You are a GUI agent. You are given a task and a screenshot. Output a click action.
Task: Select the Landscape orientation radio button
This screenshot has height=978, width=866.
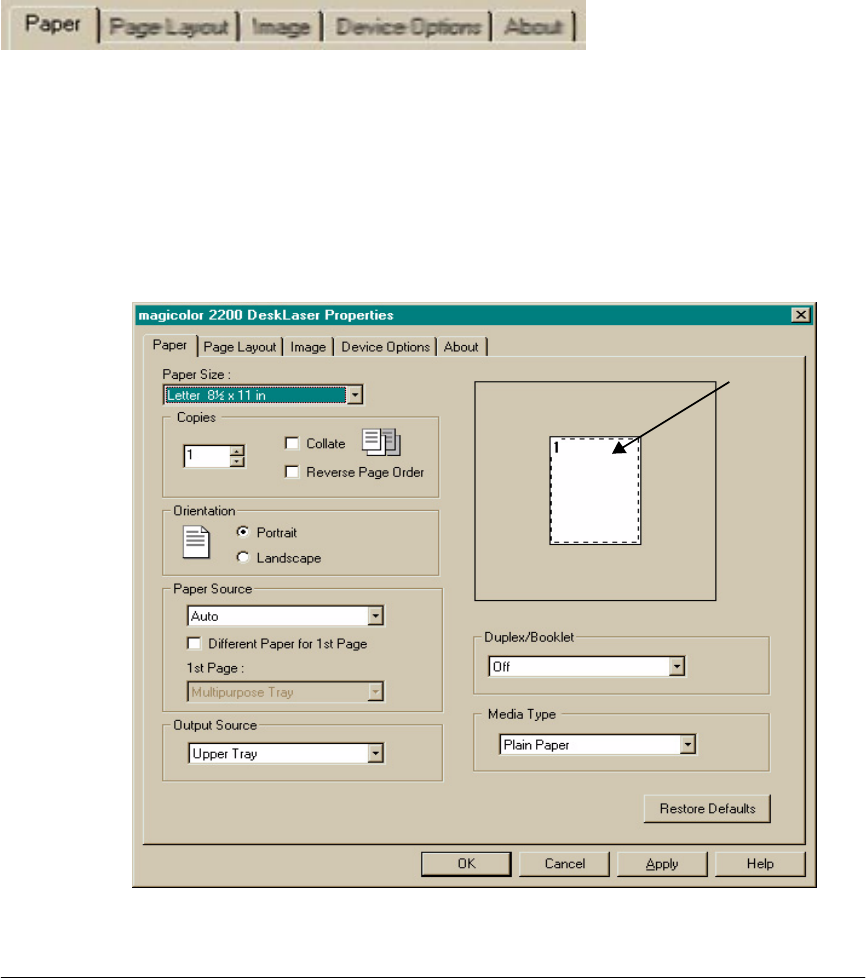(x=243, y=557)
